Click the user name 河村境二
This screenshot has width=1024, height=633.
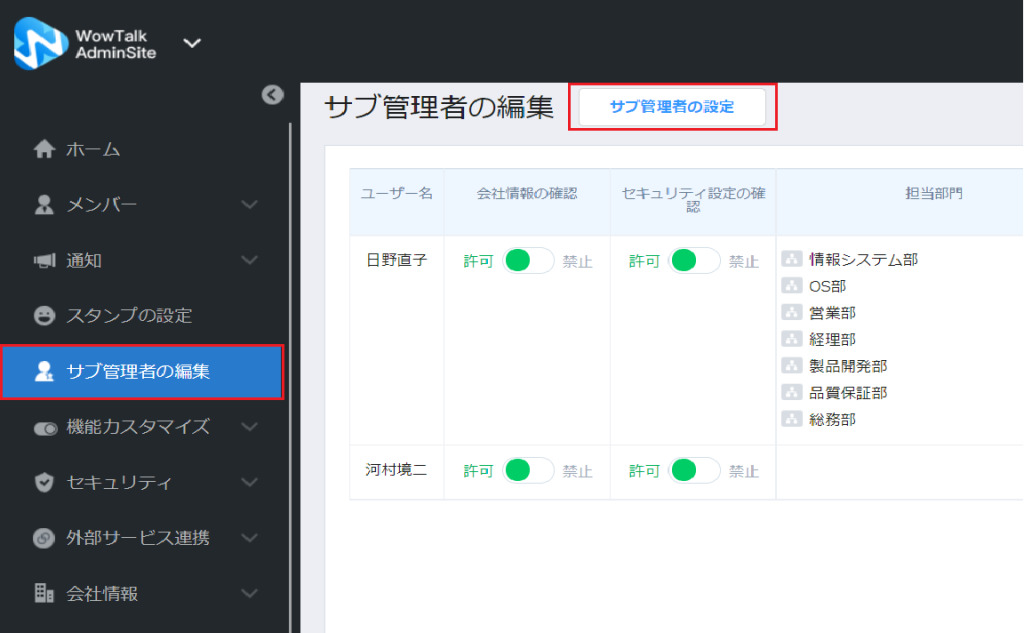[396, 470]
